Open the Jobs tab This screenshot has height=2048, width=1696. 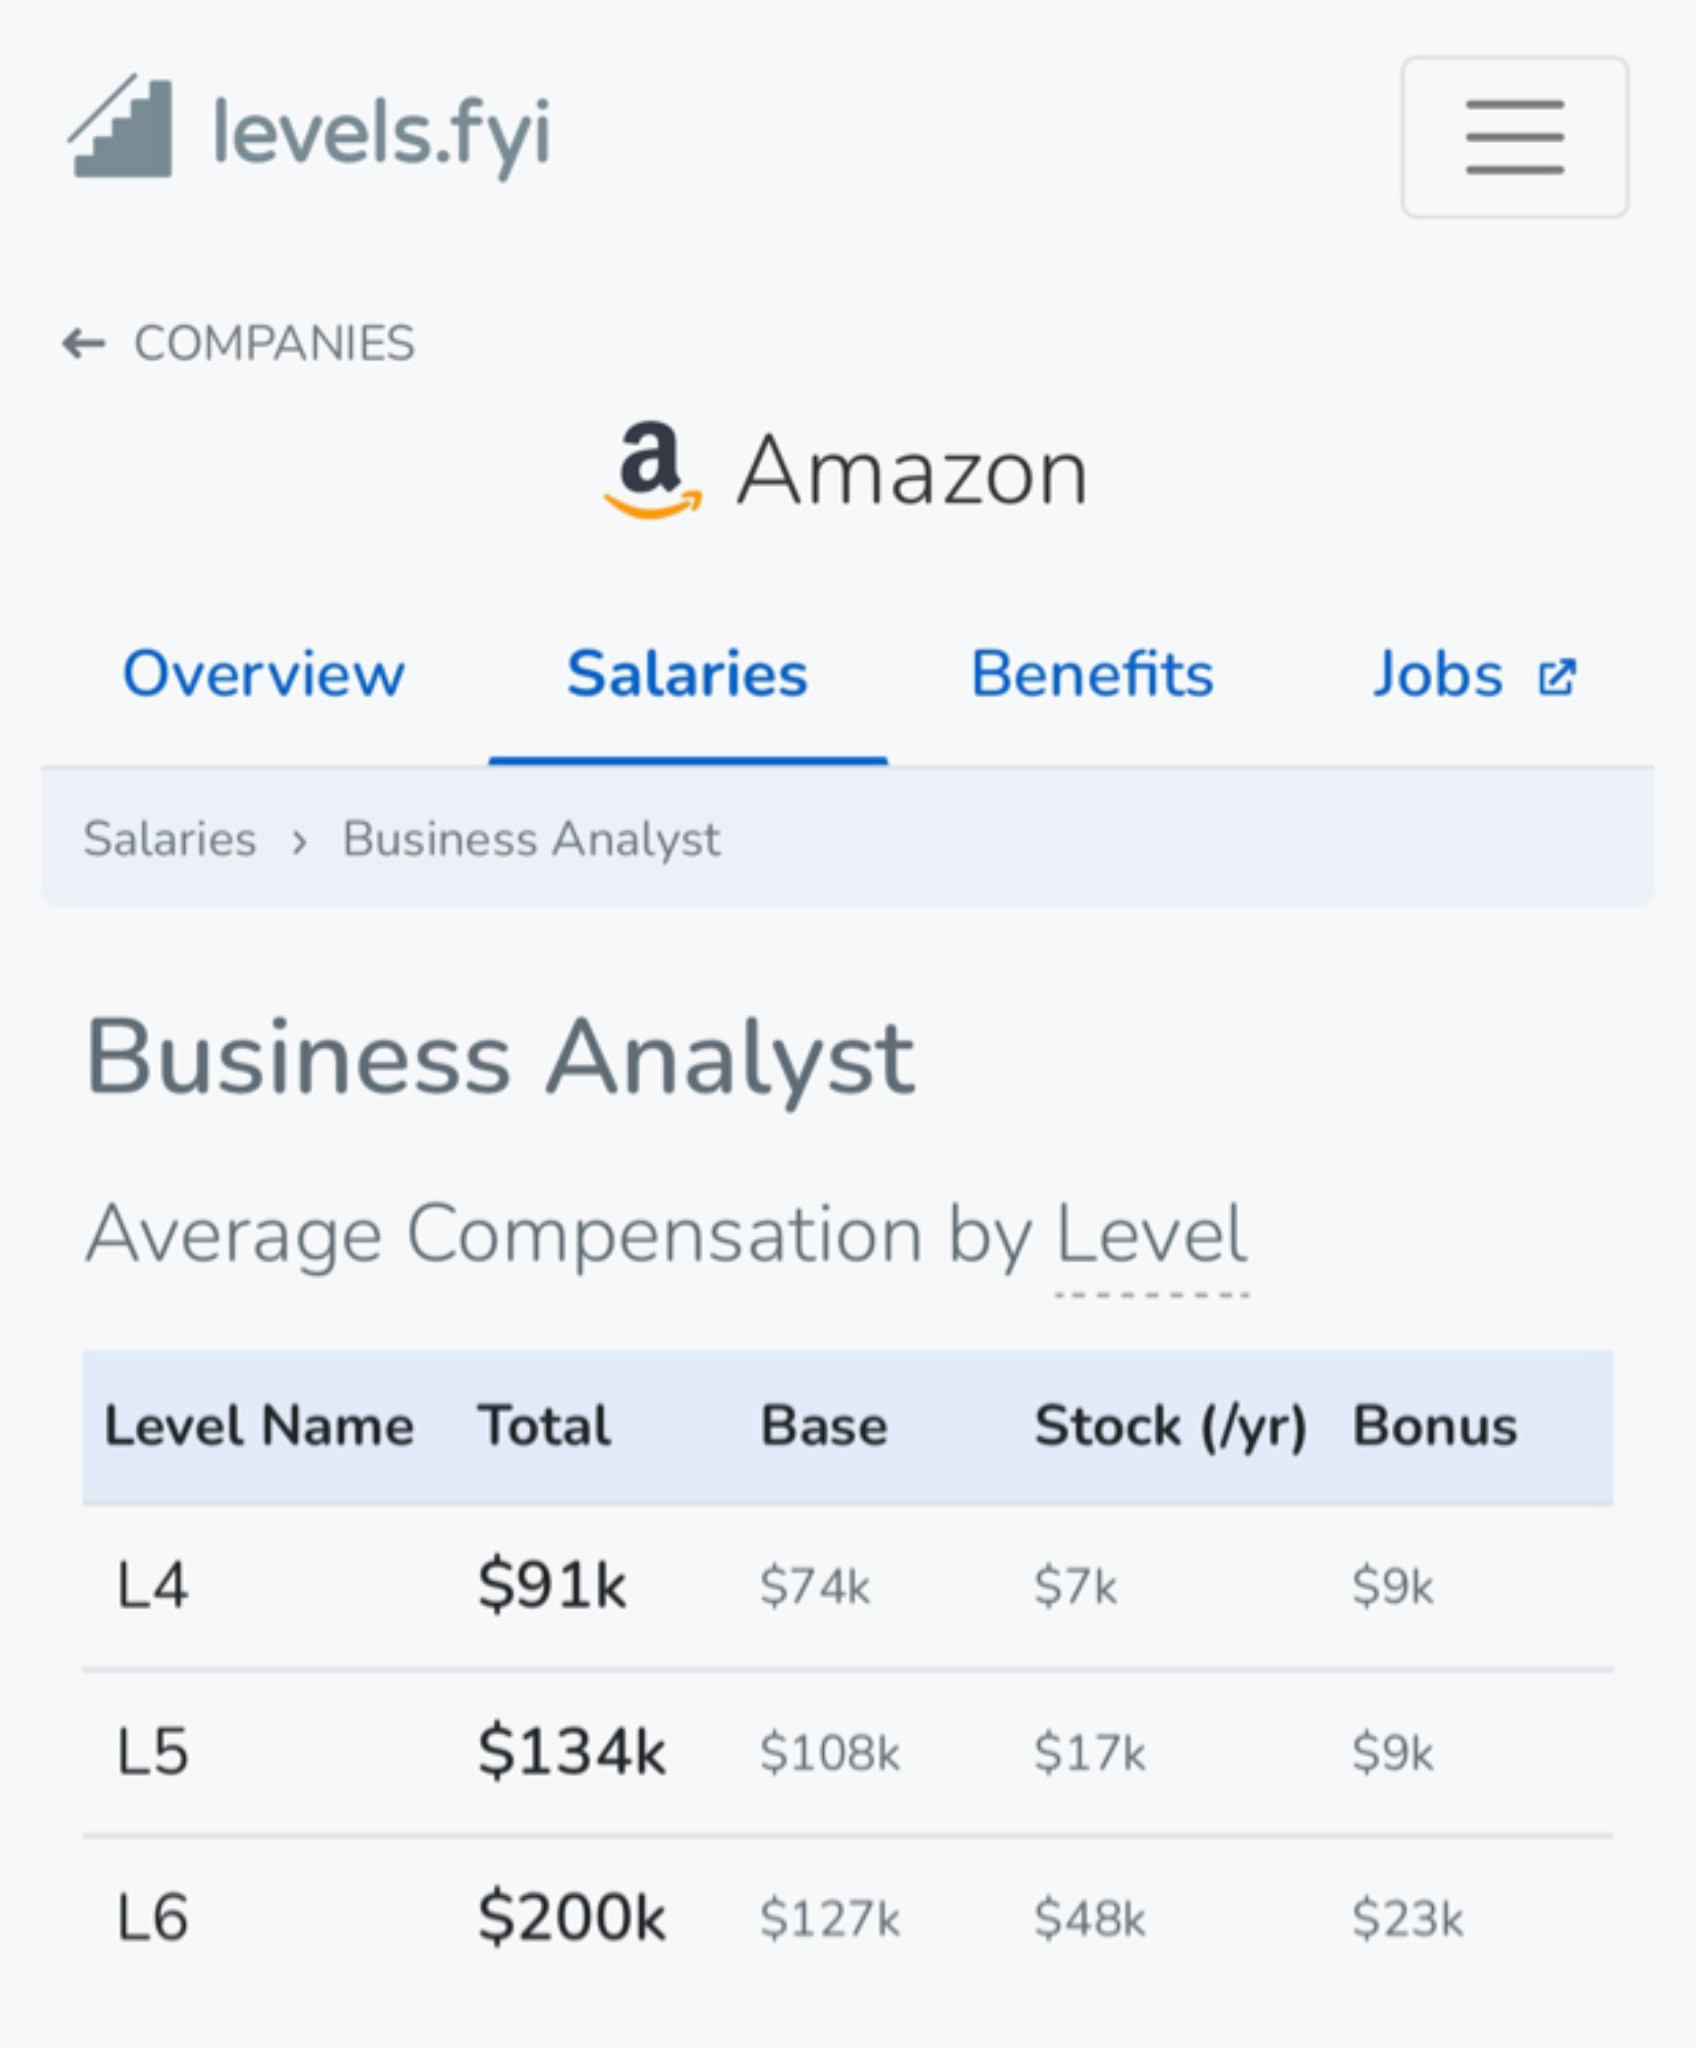click(1438, 674)
